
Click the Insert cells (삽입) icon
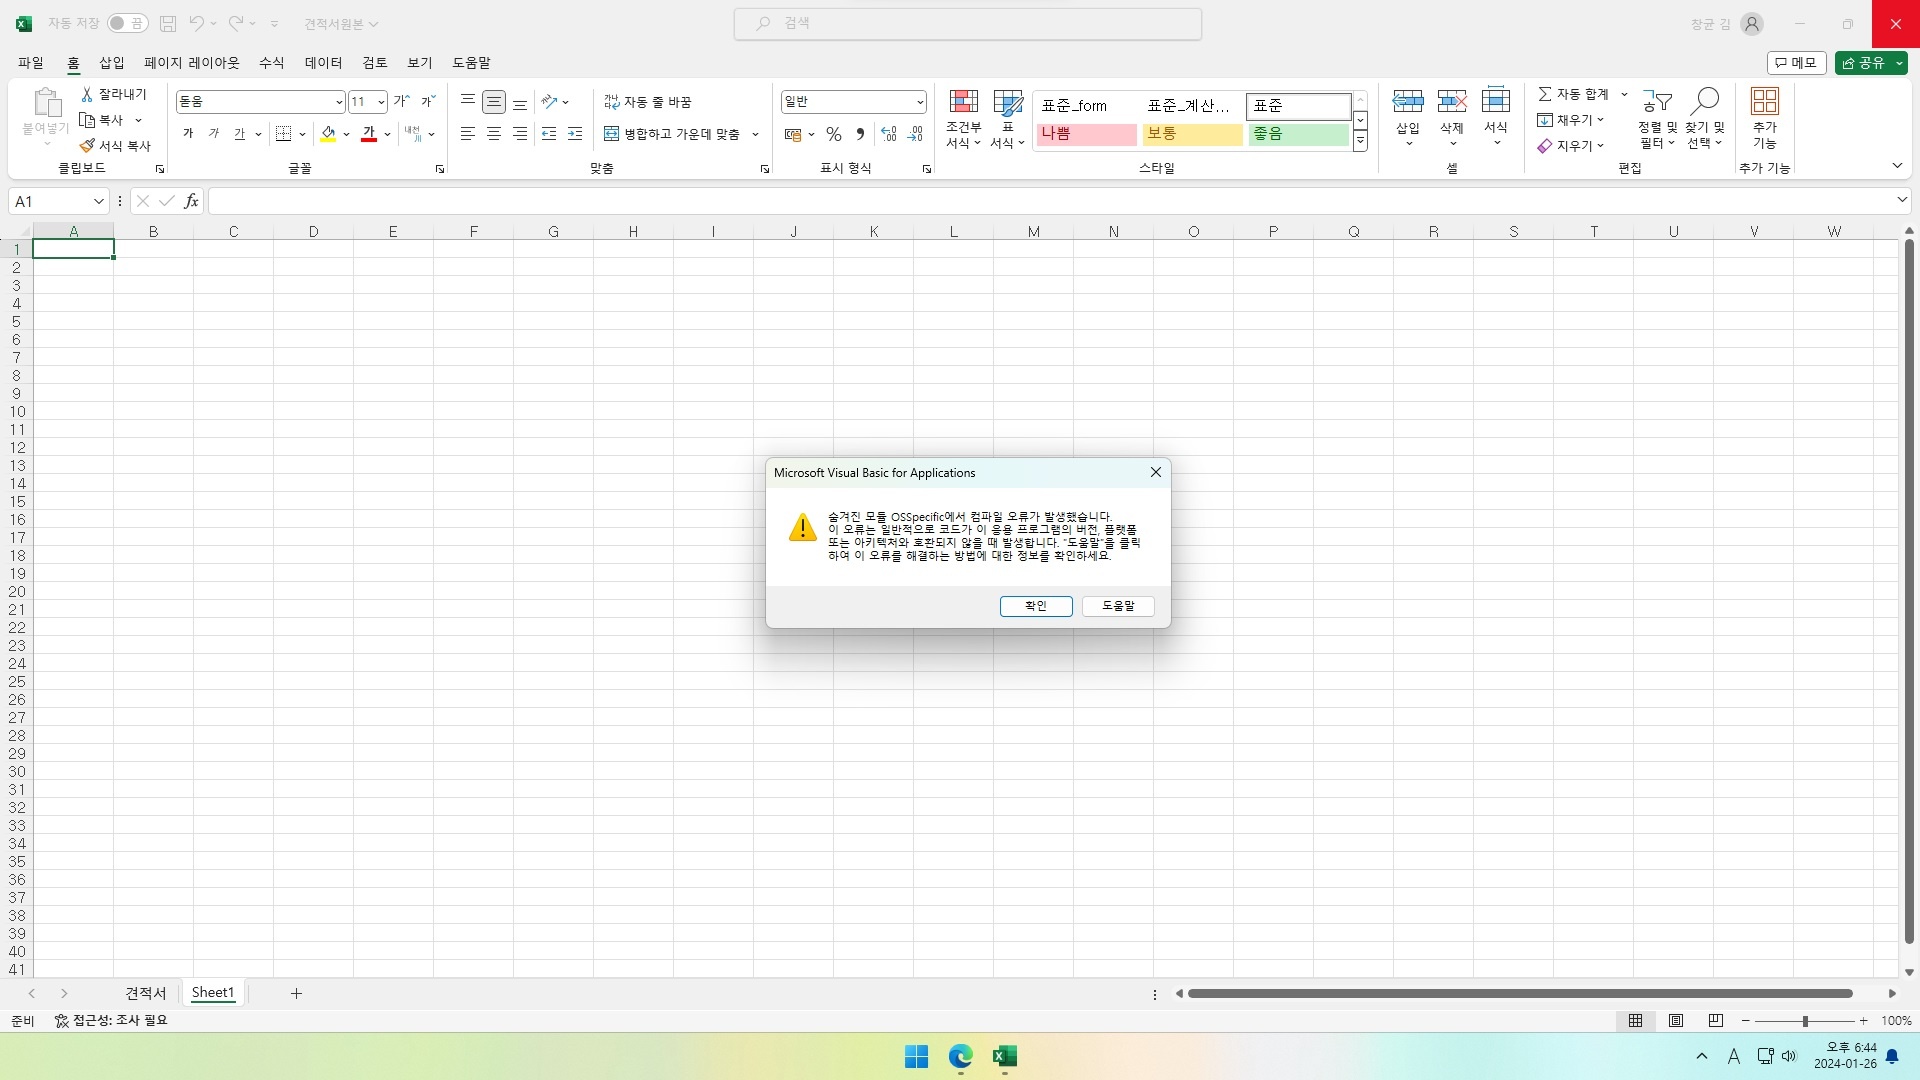click(x=1408, y=101)
